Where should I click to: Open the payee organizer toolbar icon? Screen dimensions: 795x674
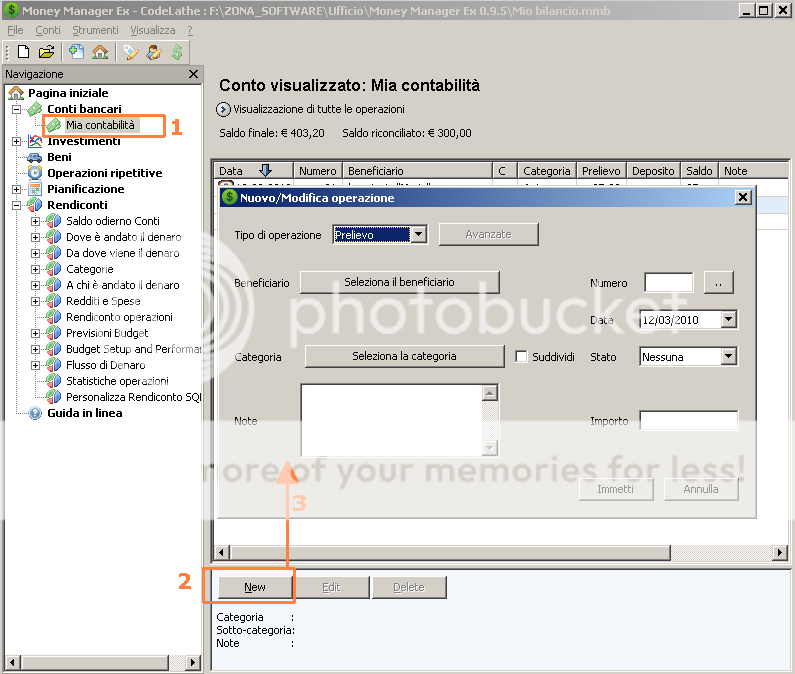[154, 52]
